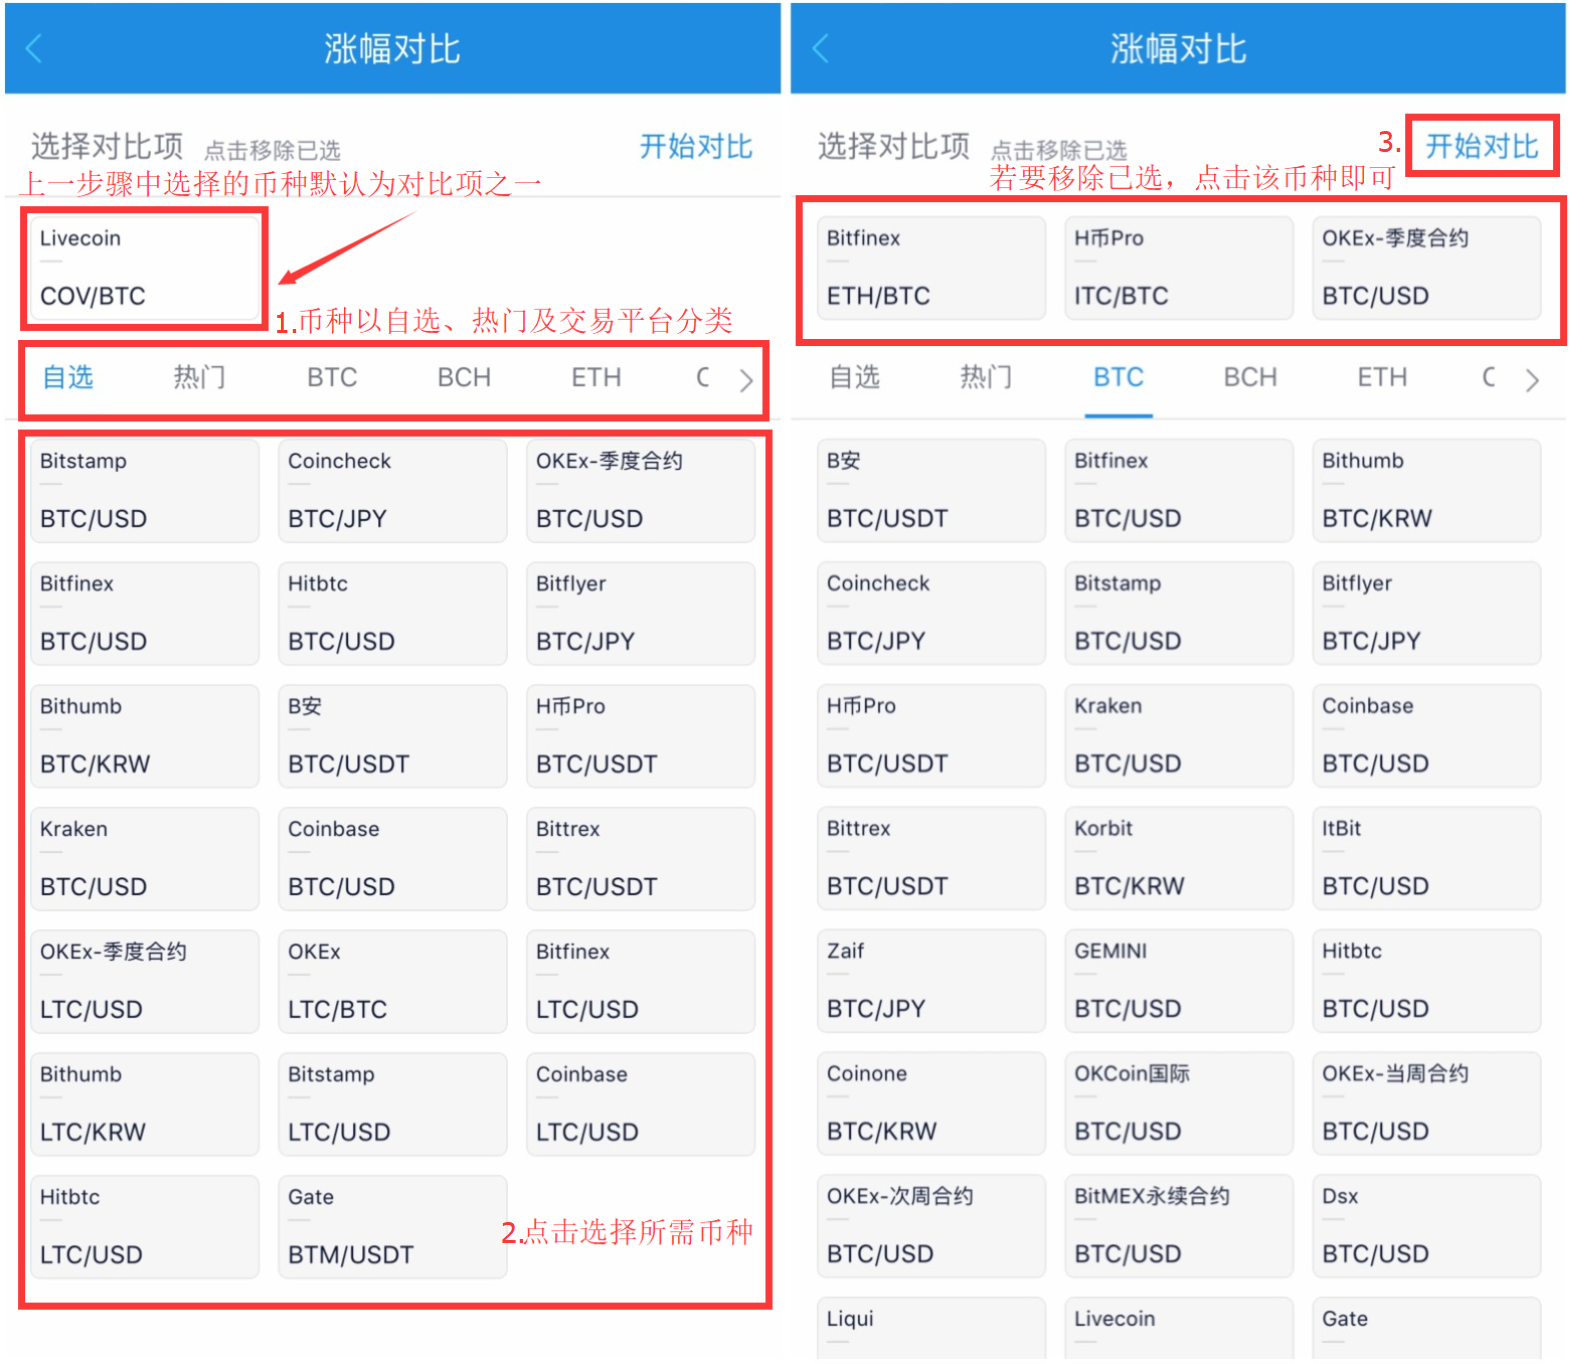Expand more tabs arrow in the right screen
This screenshot has width=1571, height=1364.
pos(1532,380)
